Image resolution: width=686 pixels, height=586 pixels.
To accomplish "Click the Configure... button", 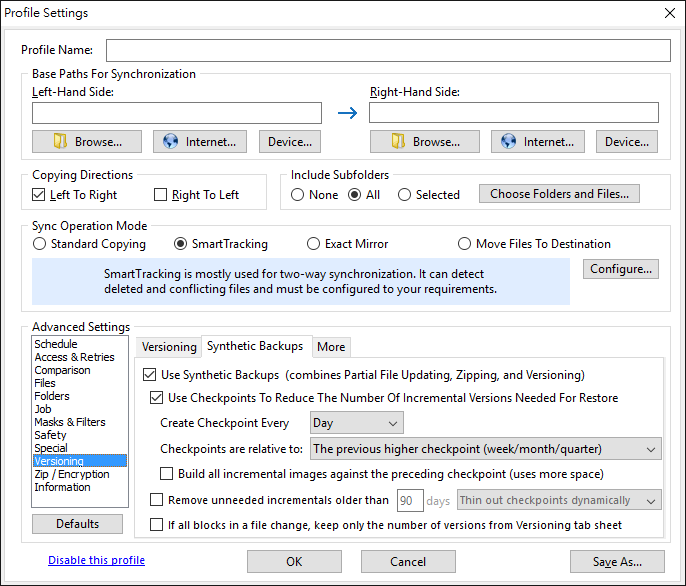I will [x=620, y=269].
